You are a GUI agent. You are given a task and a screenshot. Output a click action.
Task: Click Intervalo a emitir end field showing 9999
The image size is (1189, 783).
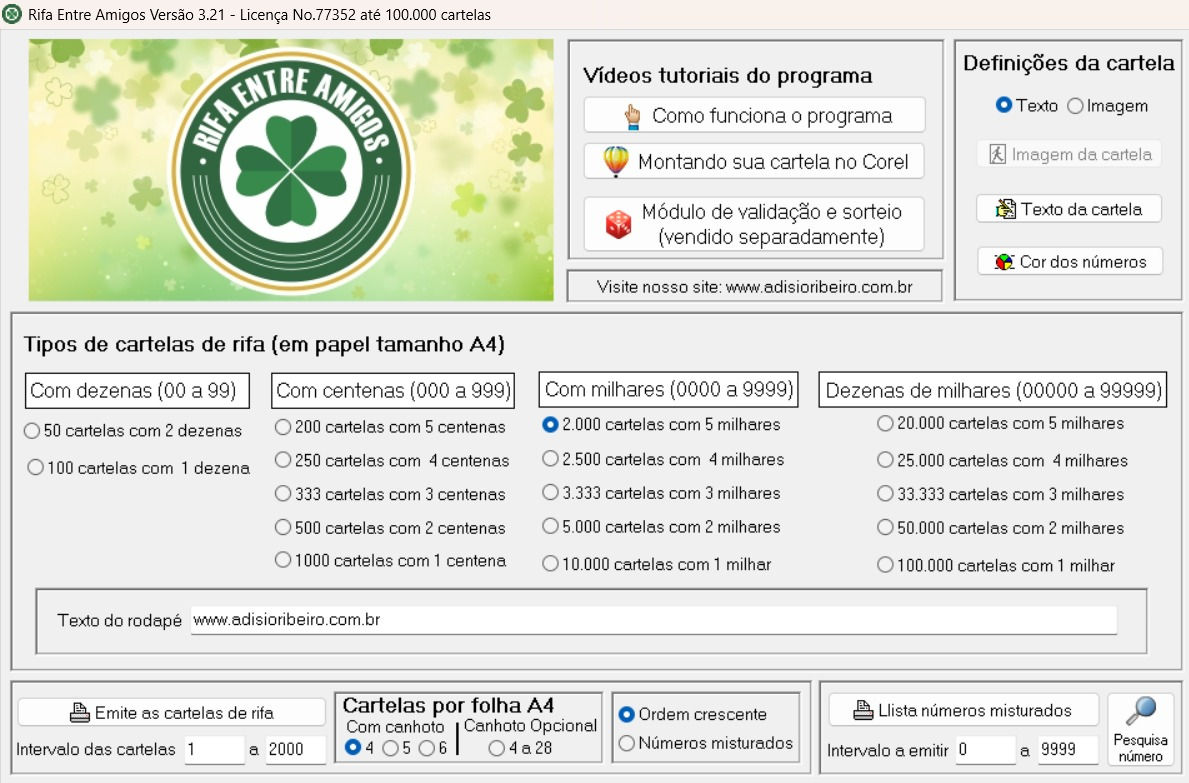coord(1068,750)
